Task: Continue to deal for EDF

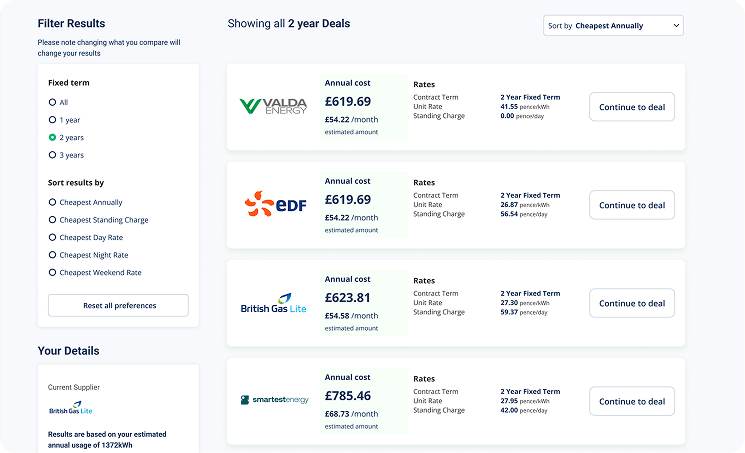Action: click(x=632, y=205)
